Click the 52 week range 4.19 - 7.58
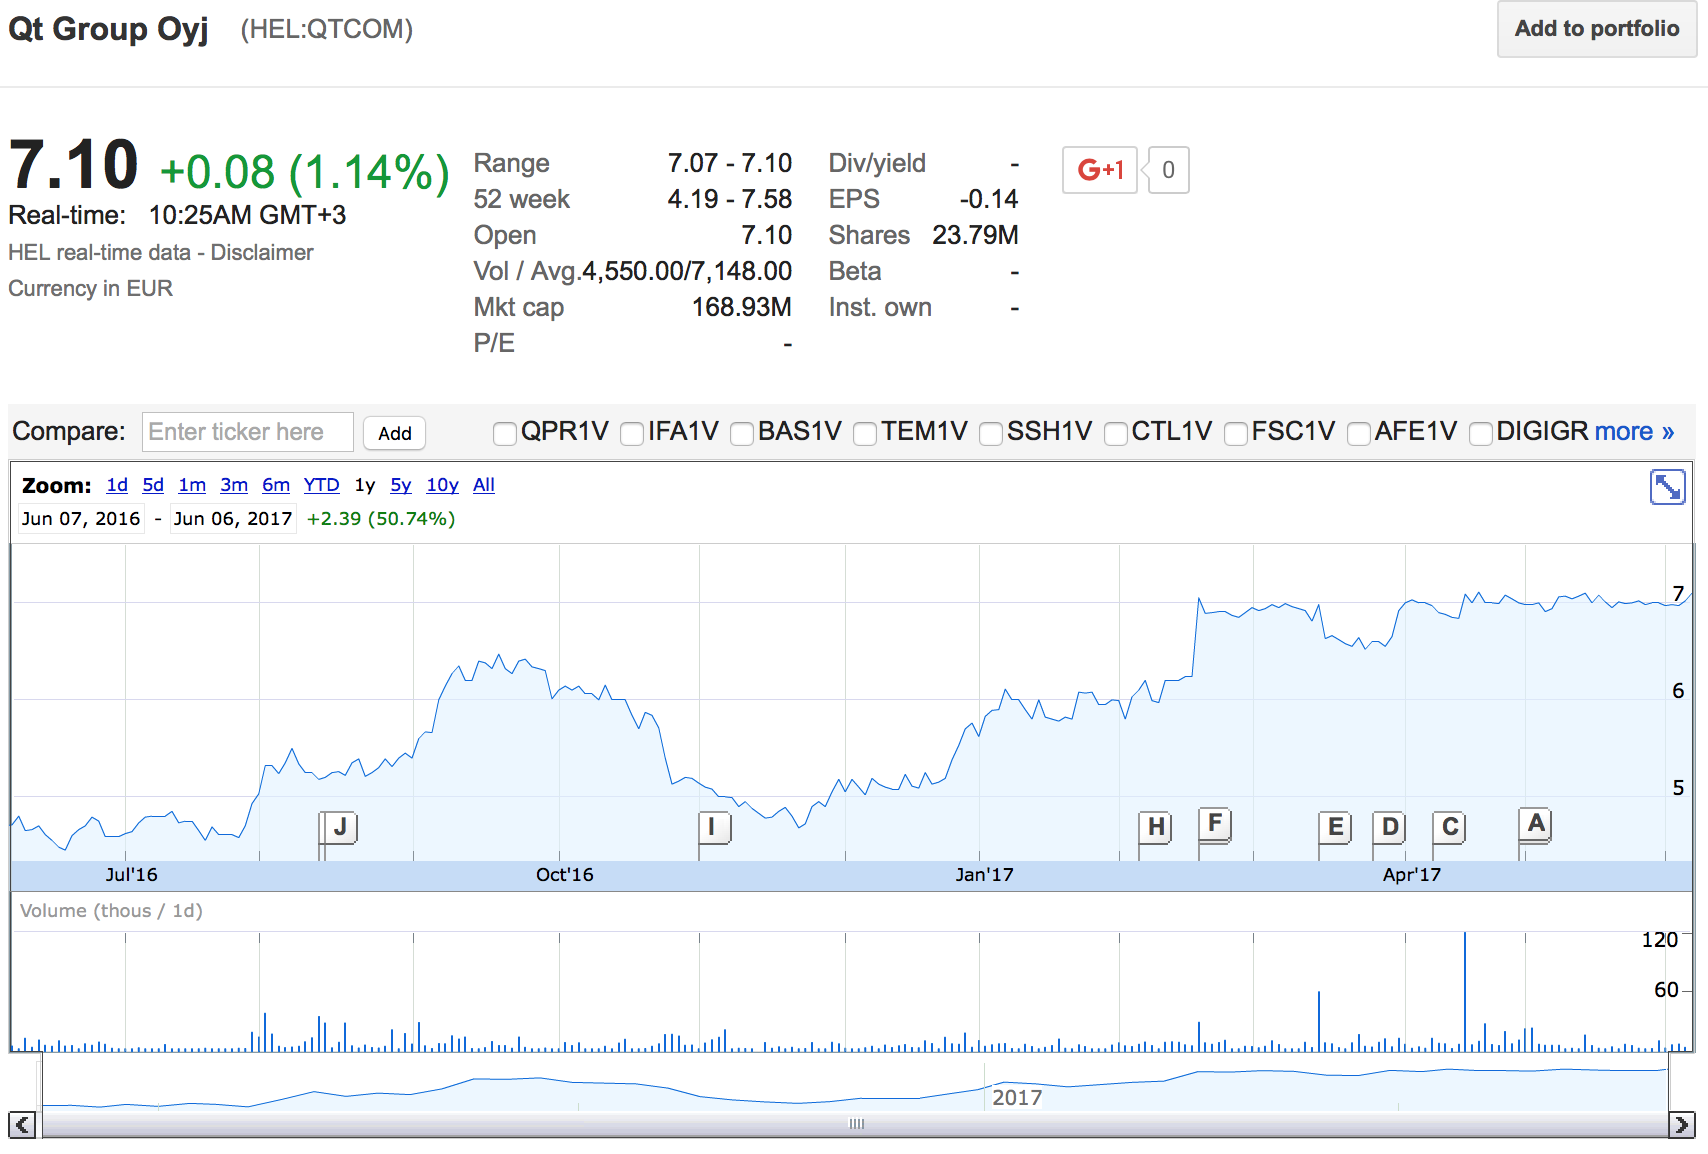 click(x=730, y=199)
